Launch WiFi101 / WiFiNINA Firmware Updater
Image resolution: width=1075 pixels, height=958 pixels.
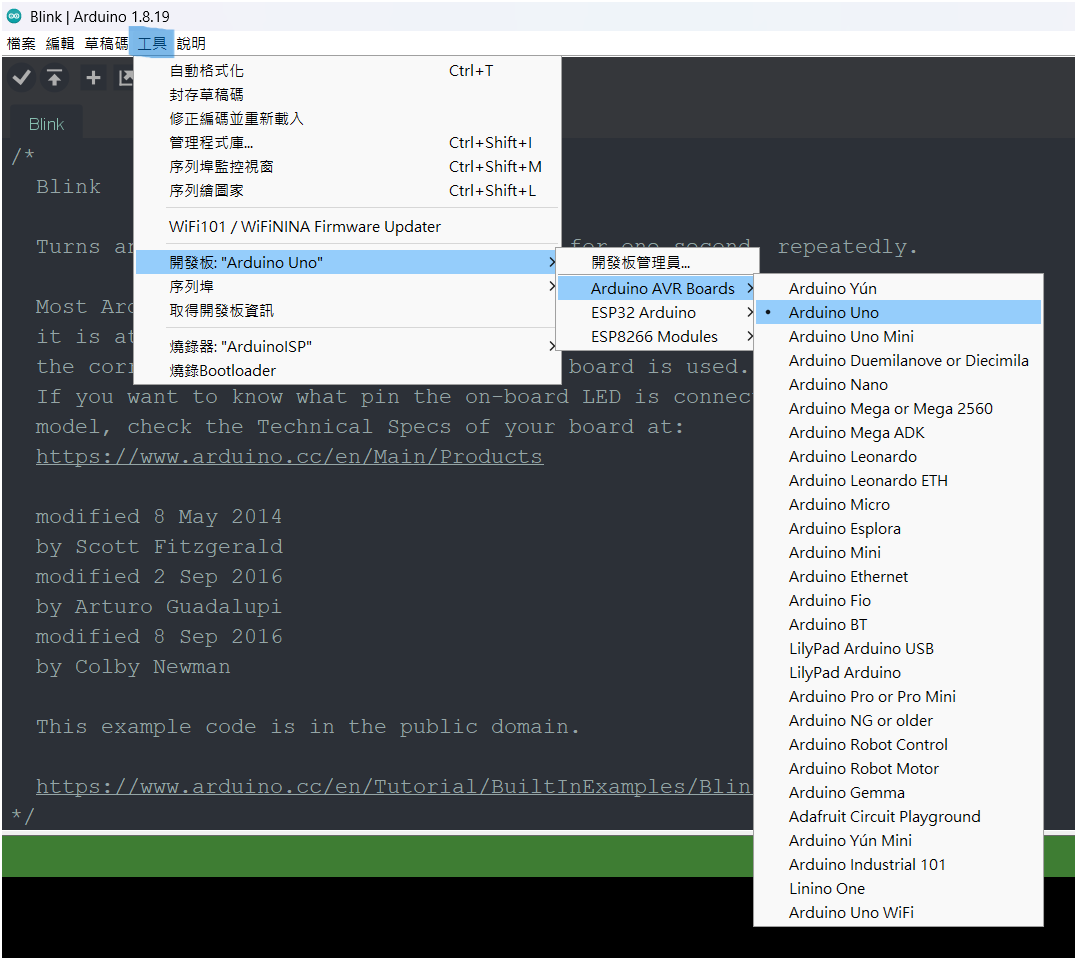point(347,226)
